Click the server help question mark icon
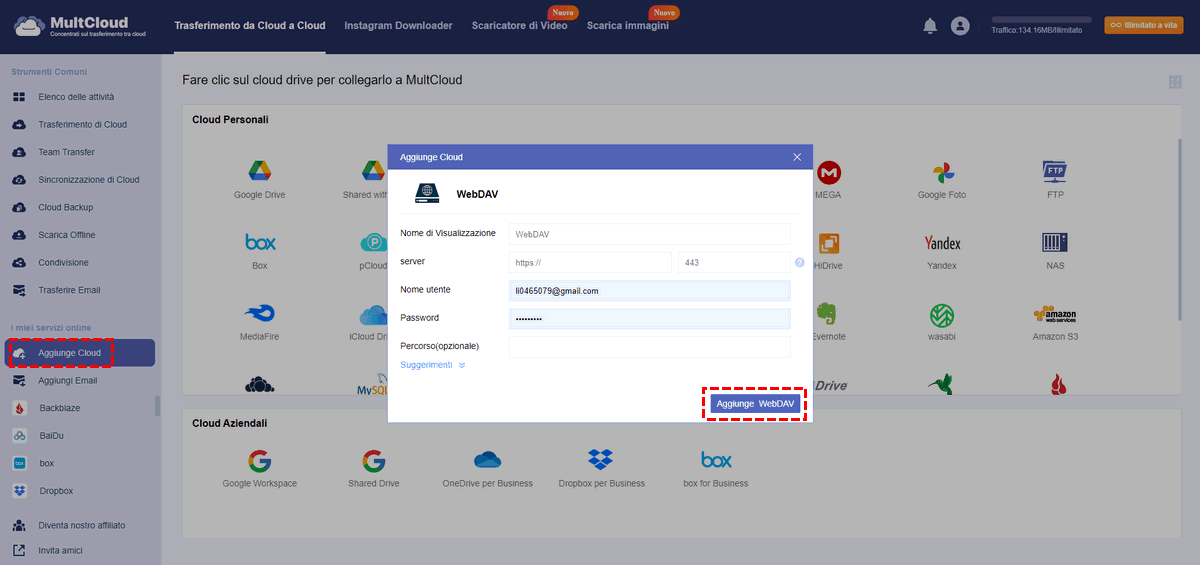The image size is (1200, 565). [799, 263]
